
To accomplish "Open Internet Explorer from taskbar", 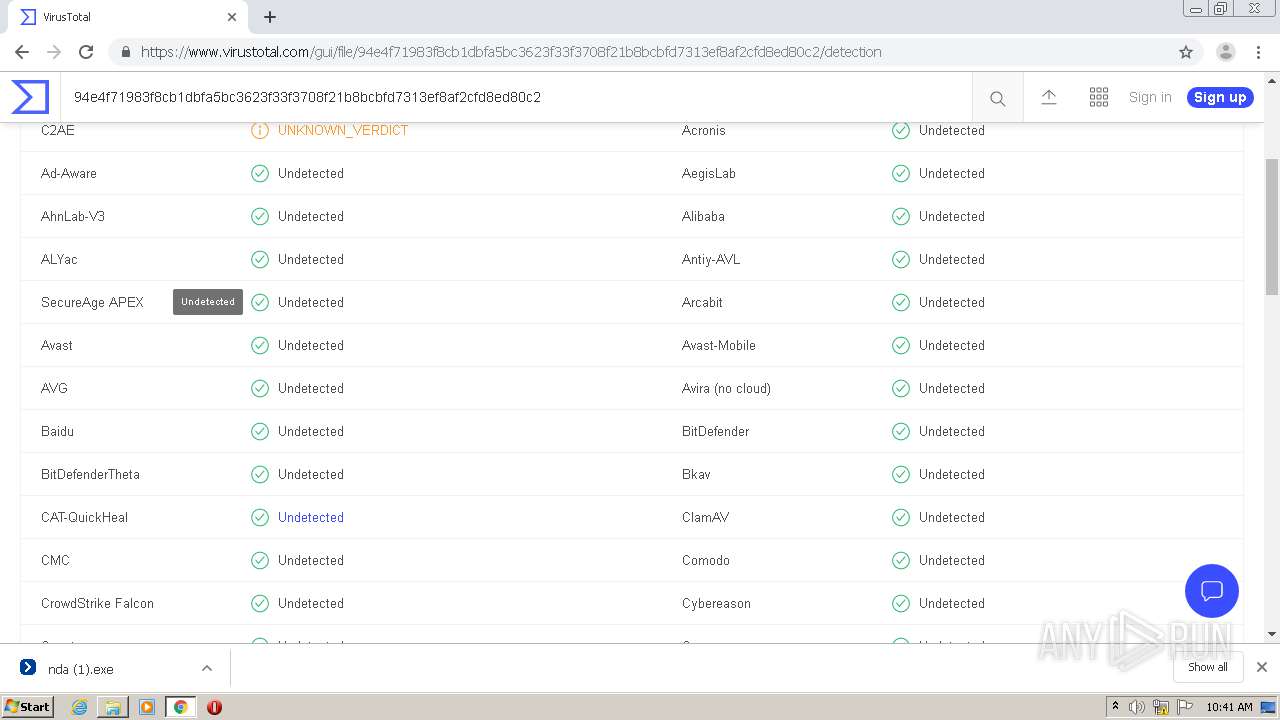I will coord(79,707).
